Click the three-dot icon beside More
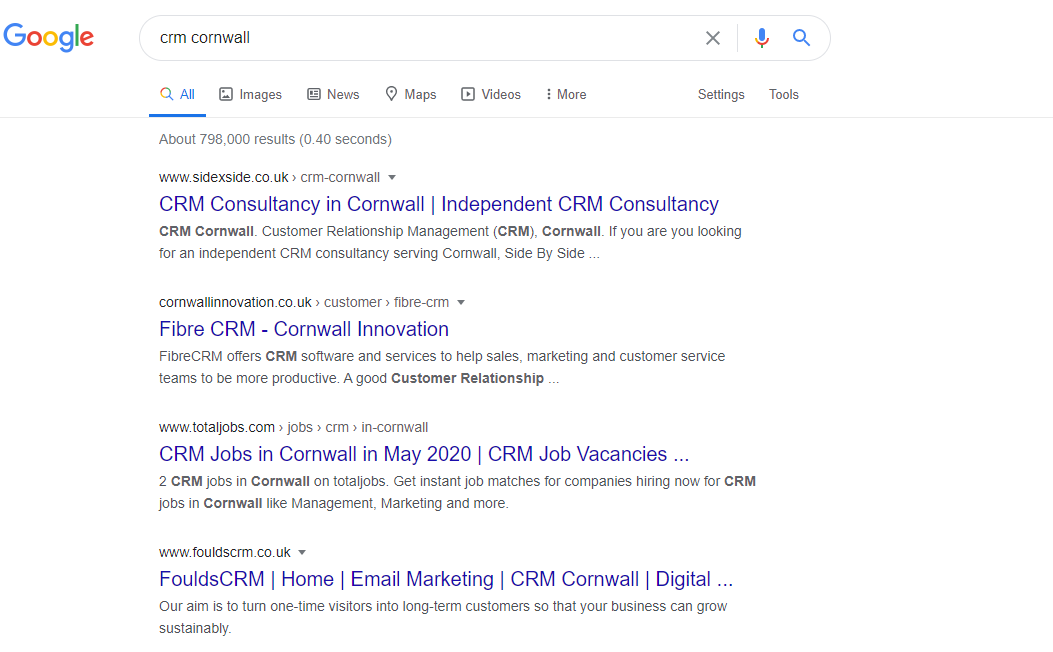 tap(549, 95)
